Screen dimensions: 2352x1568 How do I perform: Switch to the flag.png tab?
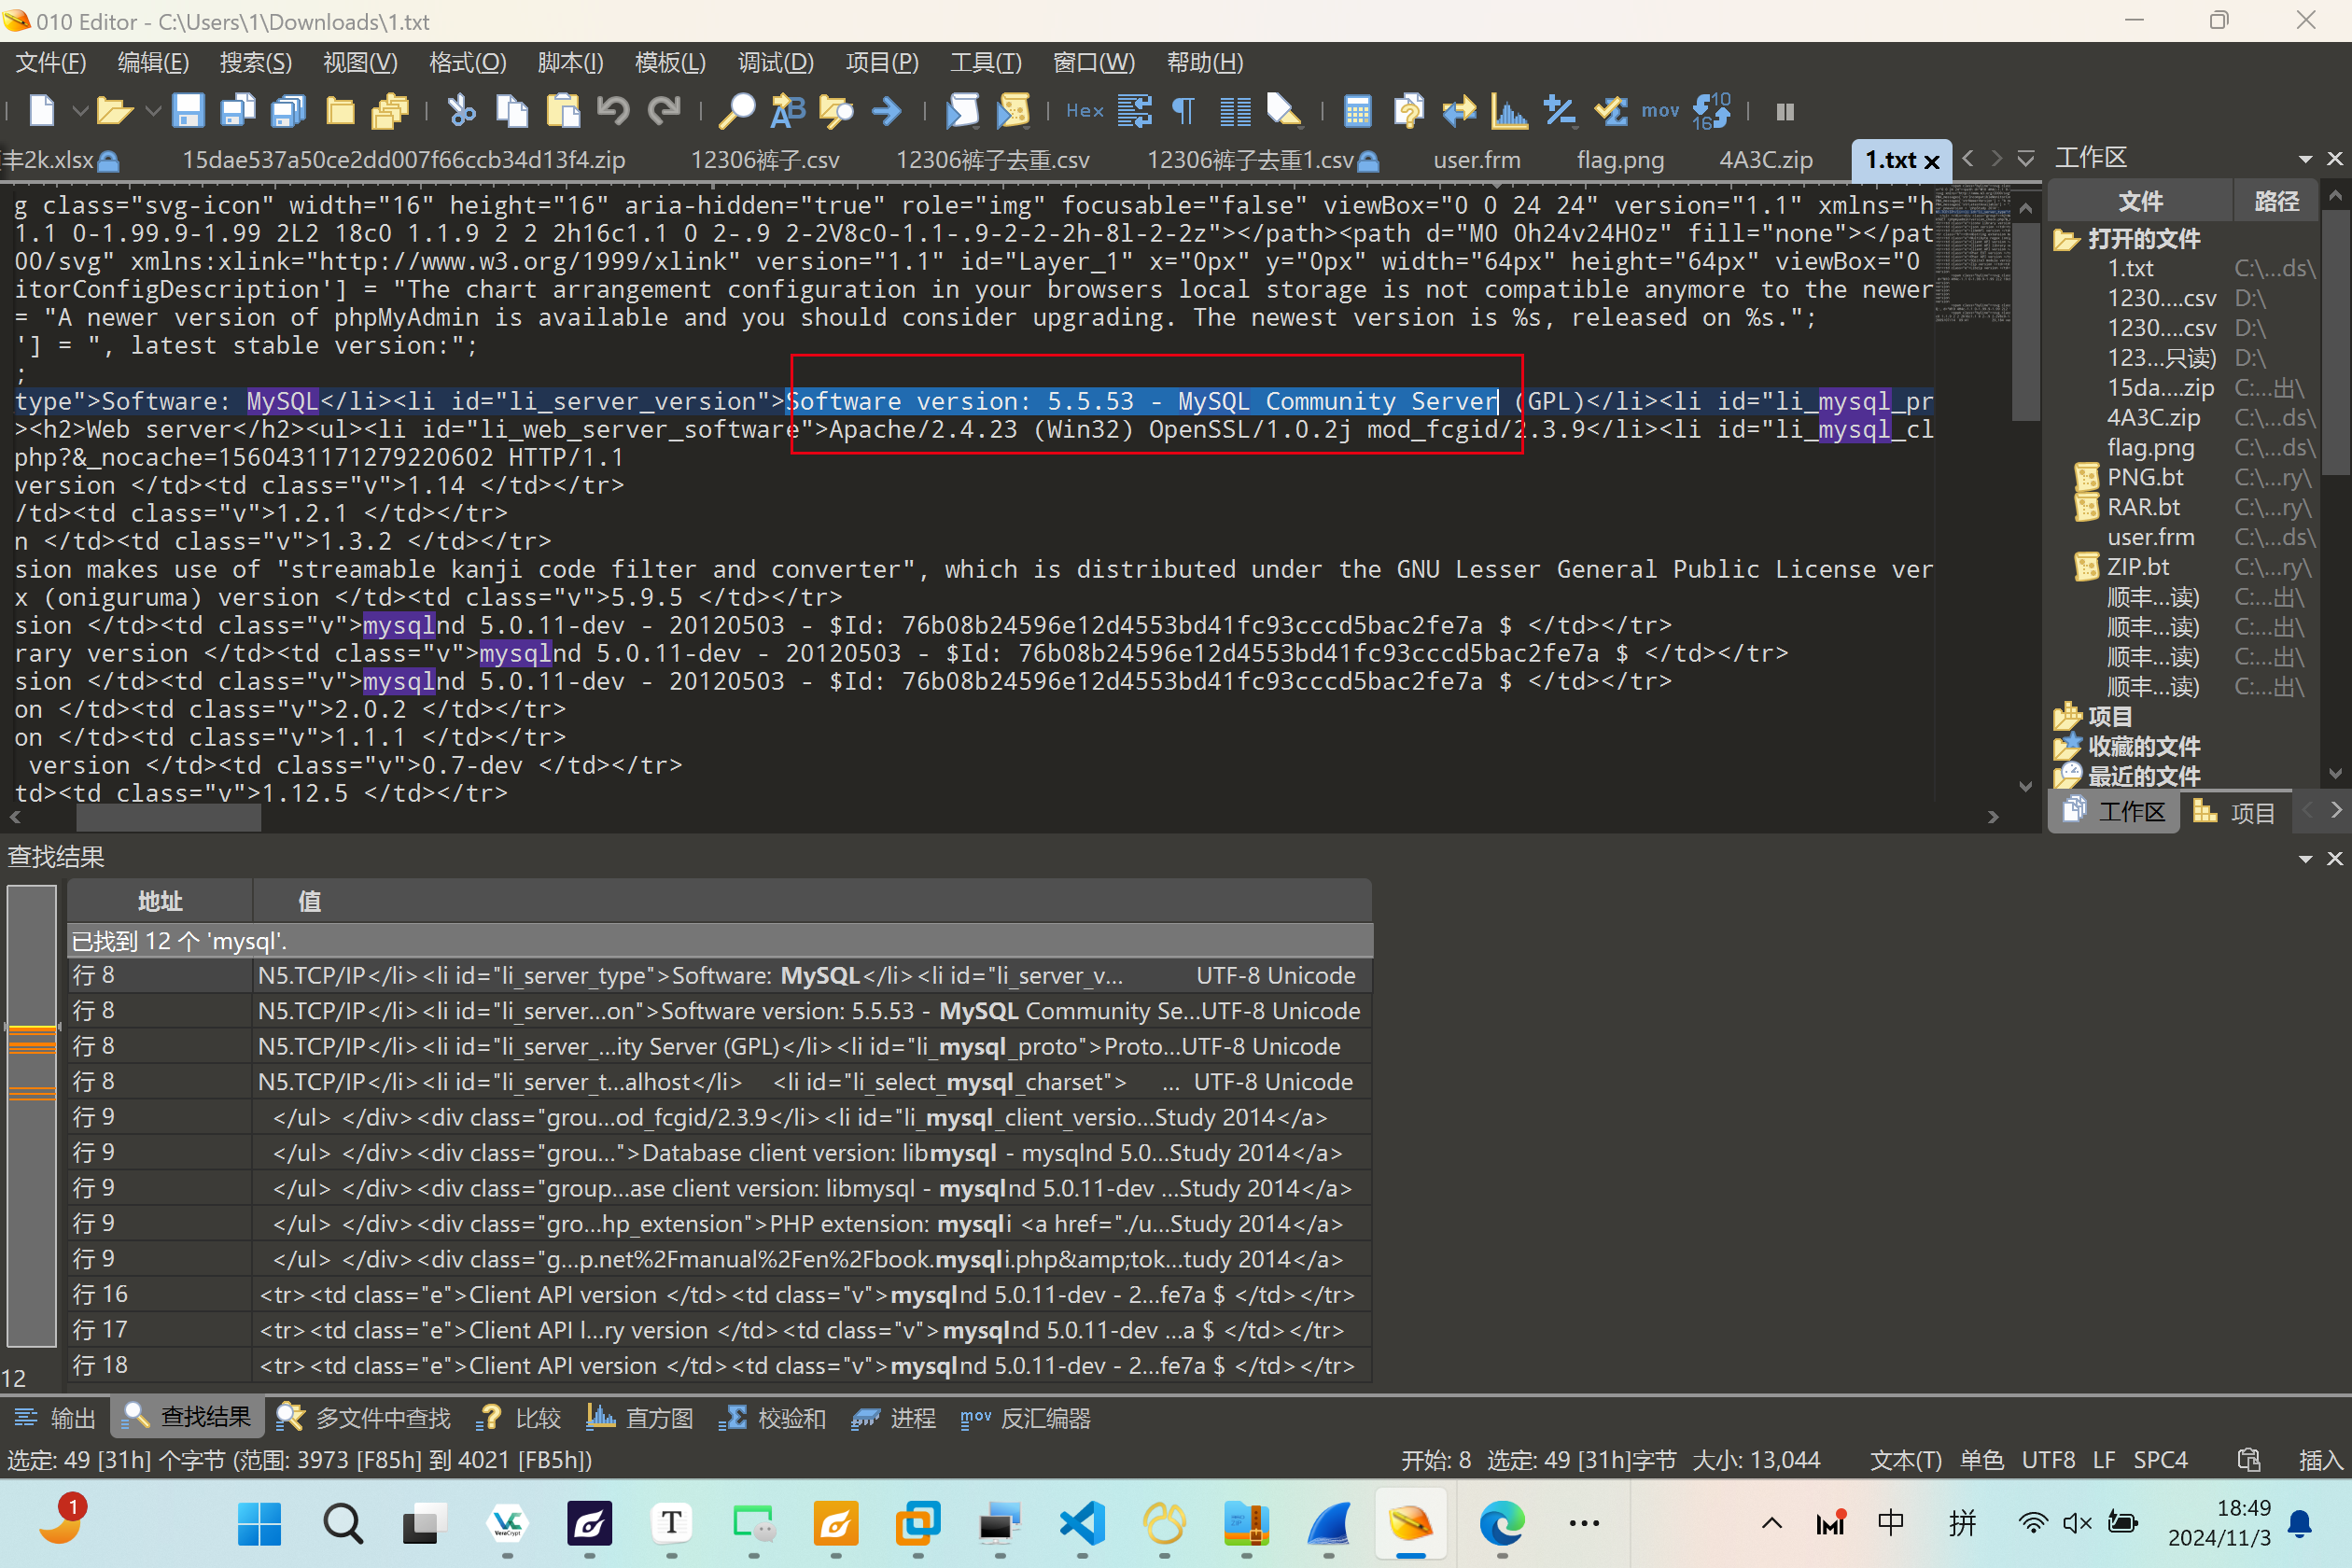[x=1620, y=160]
